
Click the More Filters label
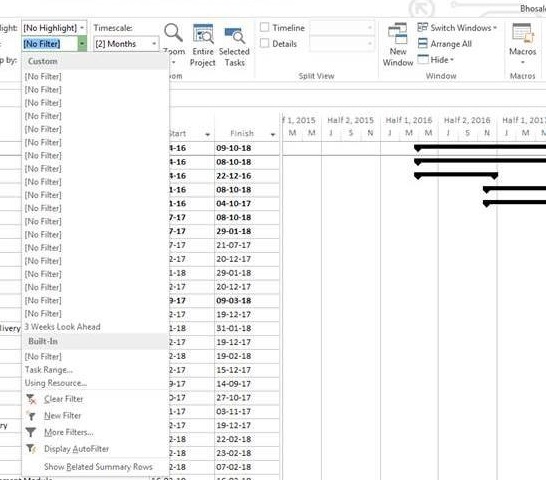coord(69,432)
